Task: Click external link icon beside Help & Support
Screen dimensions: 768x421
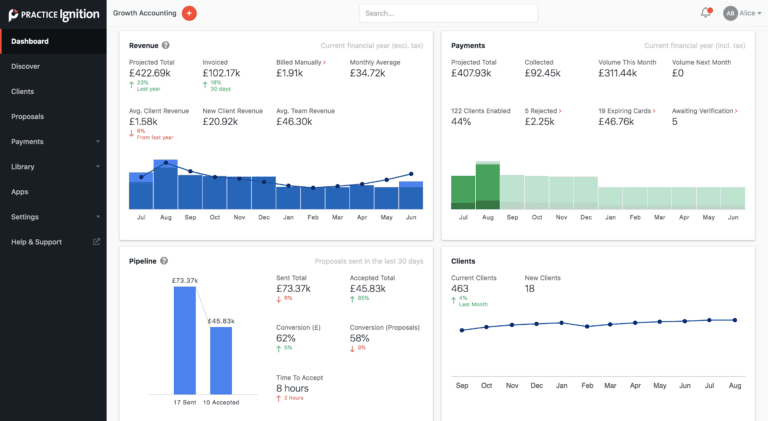Action: (97, 242)
